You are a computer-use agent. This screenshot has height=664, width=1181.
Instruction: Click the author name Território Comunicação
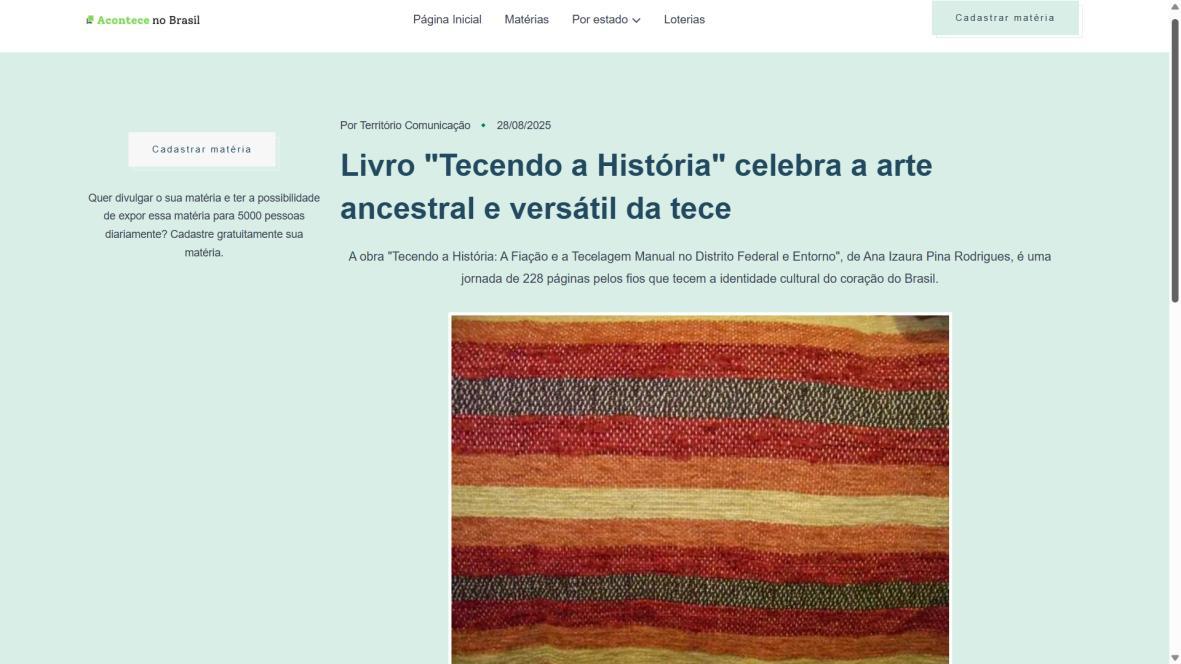coord(415,126)
